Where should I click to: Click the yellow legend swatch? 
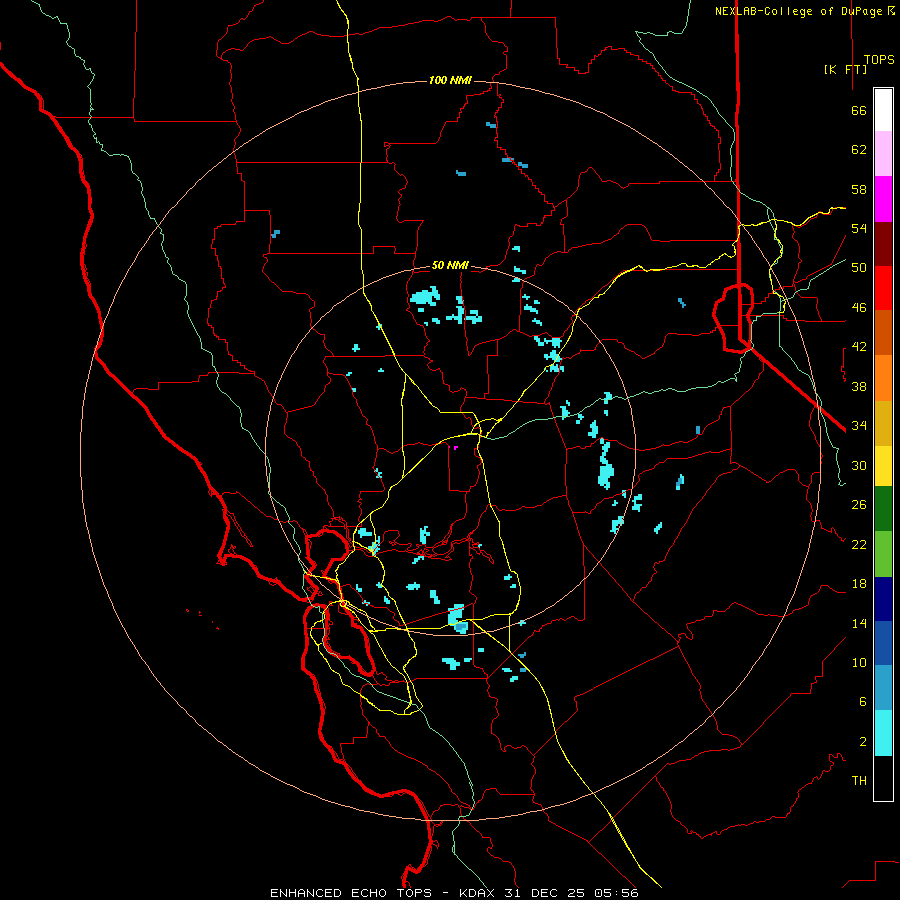(x=883, y=466)
